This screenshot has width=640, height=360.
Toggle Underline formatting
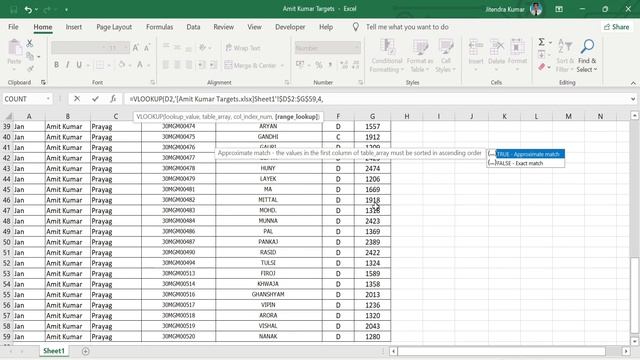[x=79, y=64]
